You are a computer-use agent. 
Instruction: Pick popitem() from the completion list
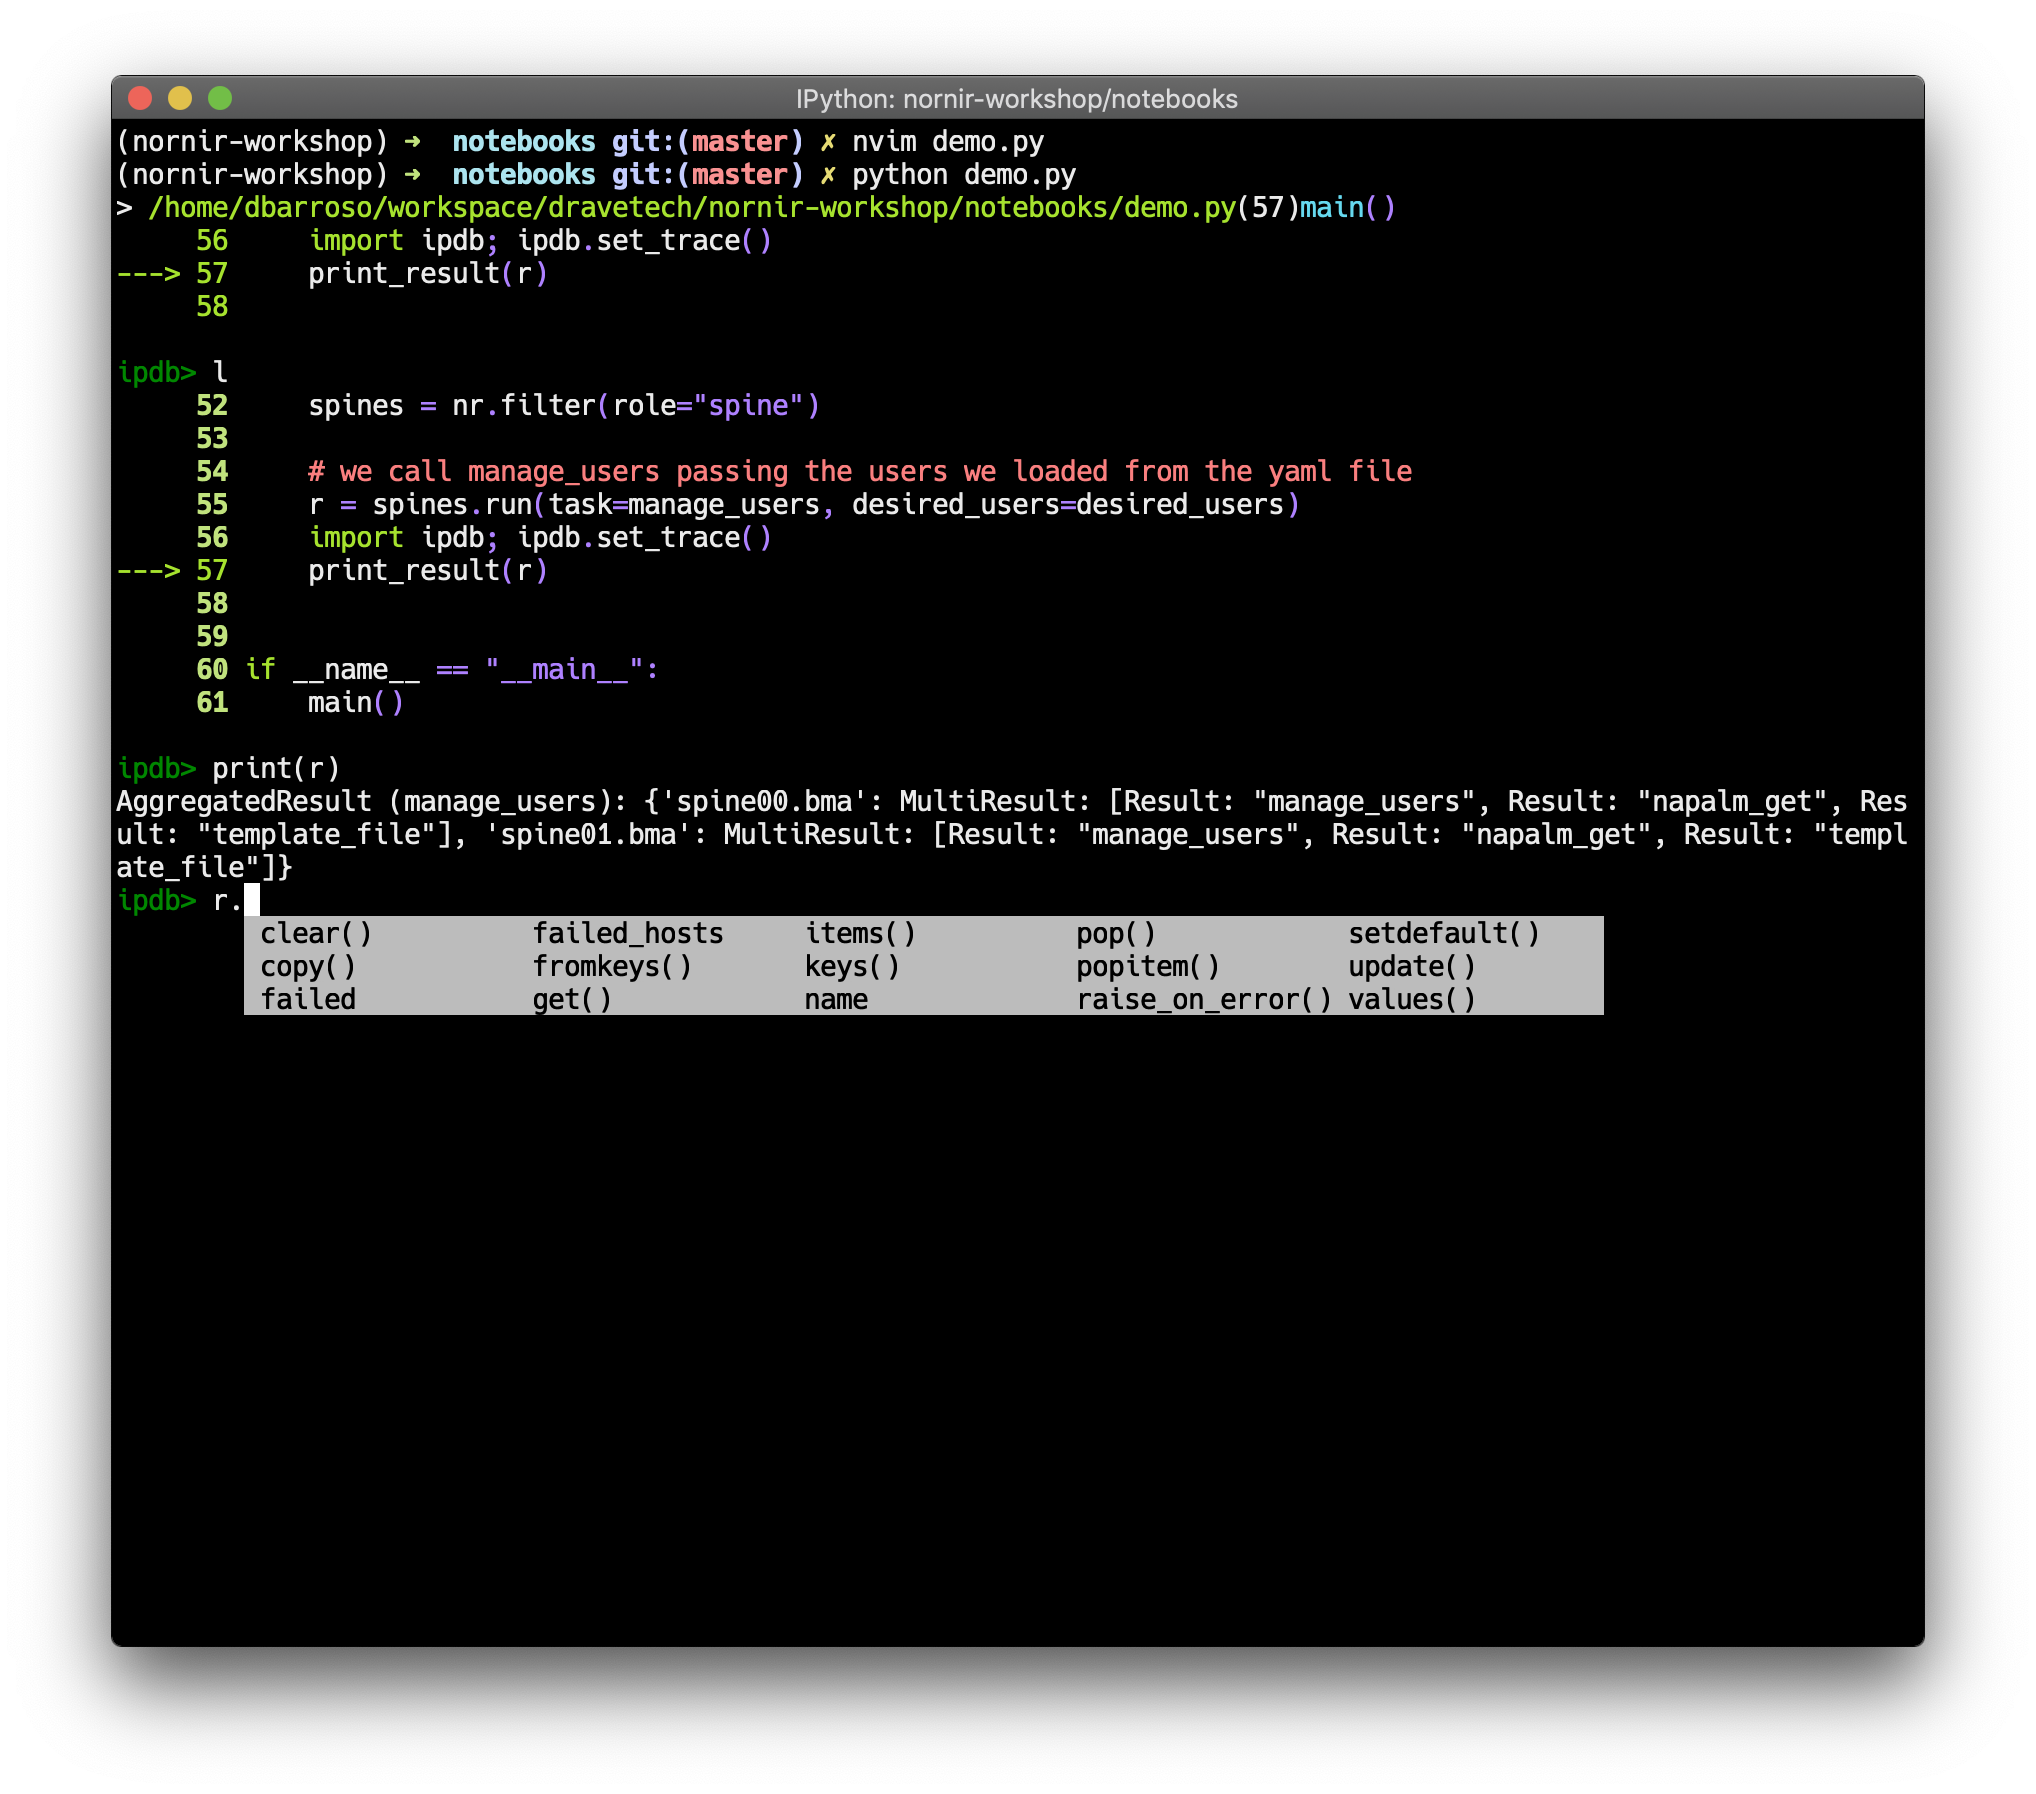pyautogui.click(x=1148, y=966)
